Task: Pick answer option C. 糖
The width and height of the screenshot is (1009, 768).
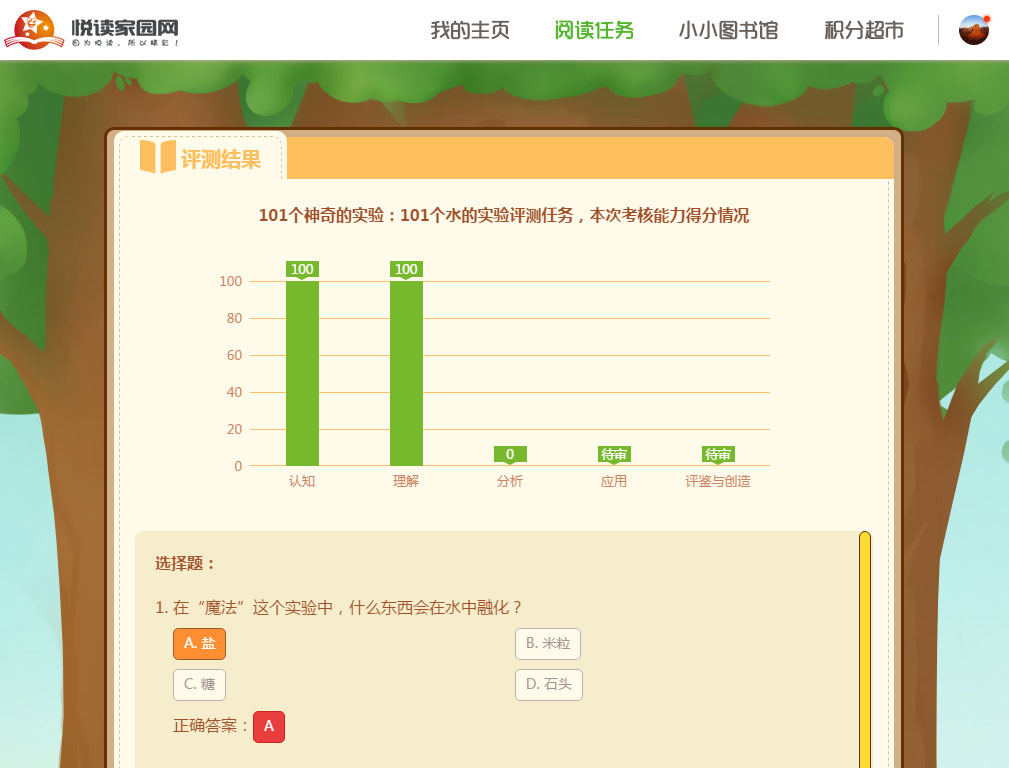Action: point(199,685)
